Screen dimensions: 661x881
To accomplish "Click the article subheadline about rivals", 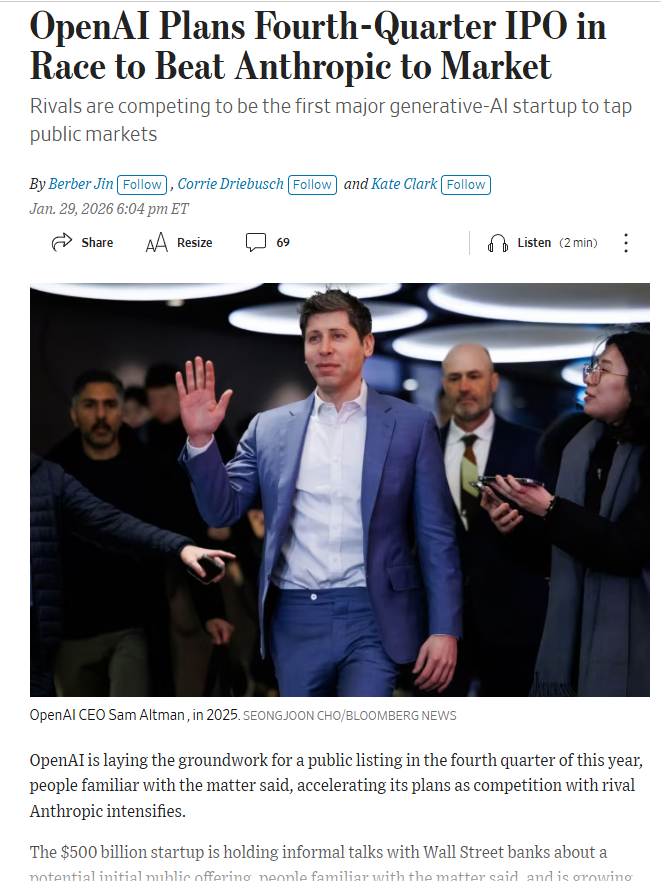I will (331, 120).
